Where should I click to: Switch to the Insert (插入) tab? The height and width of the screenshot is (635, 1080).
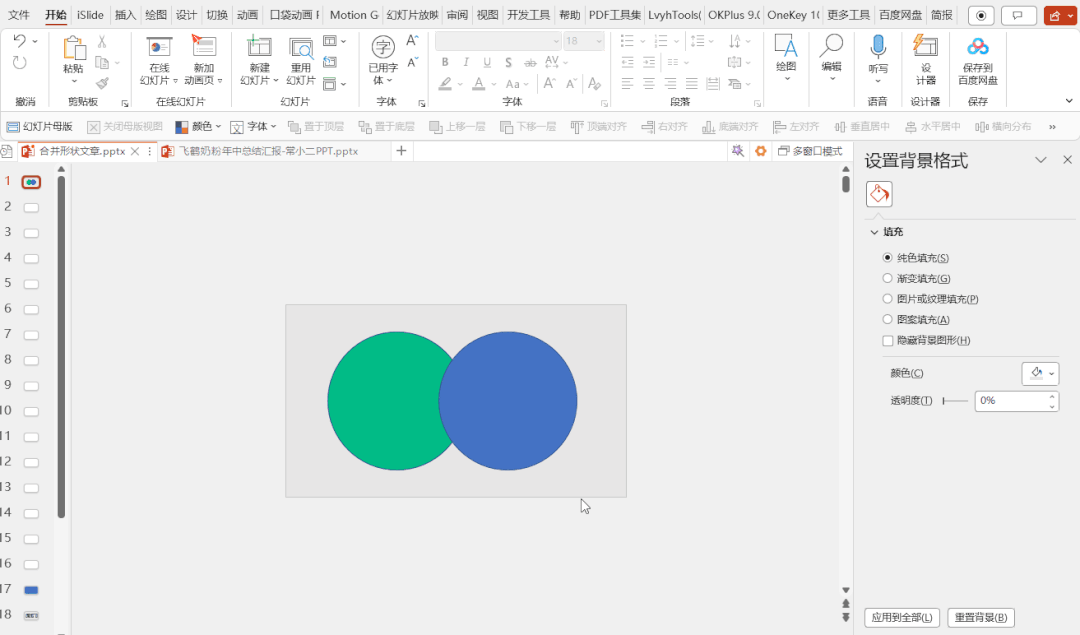click(x=125, y=14)
